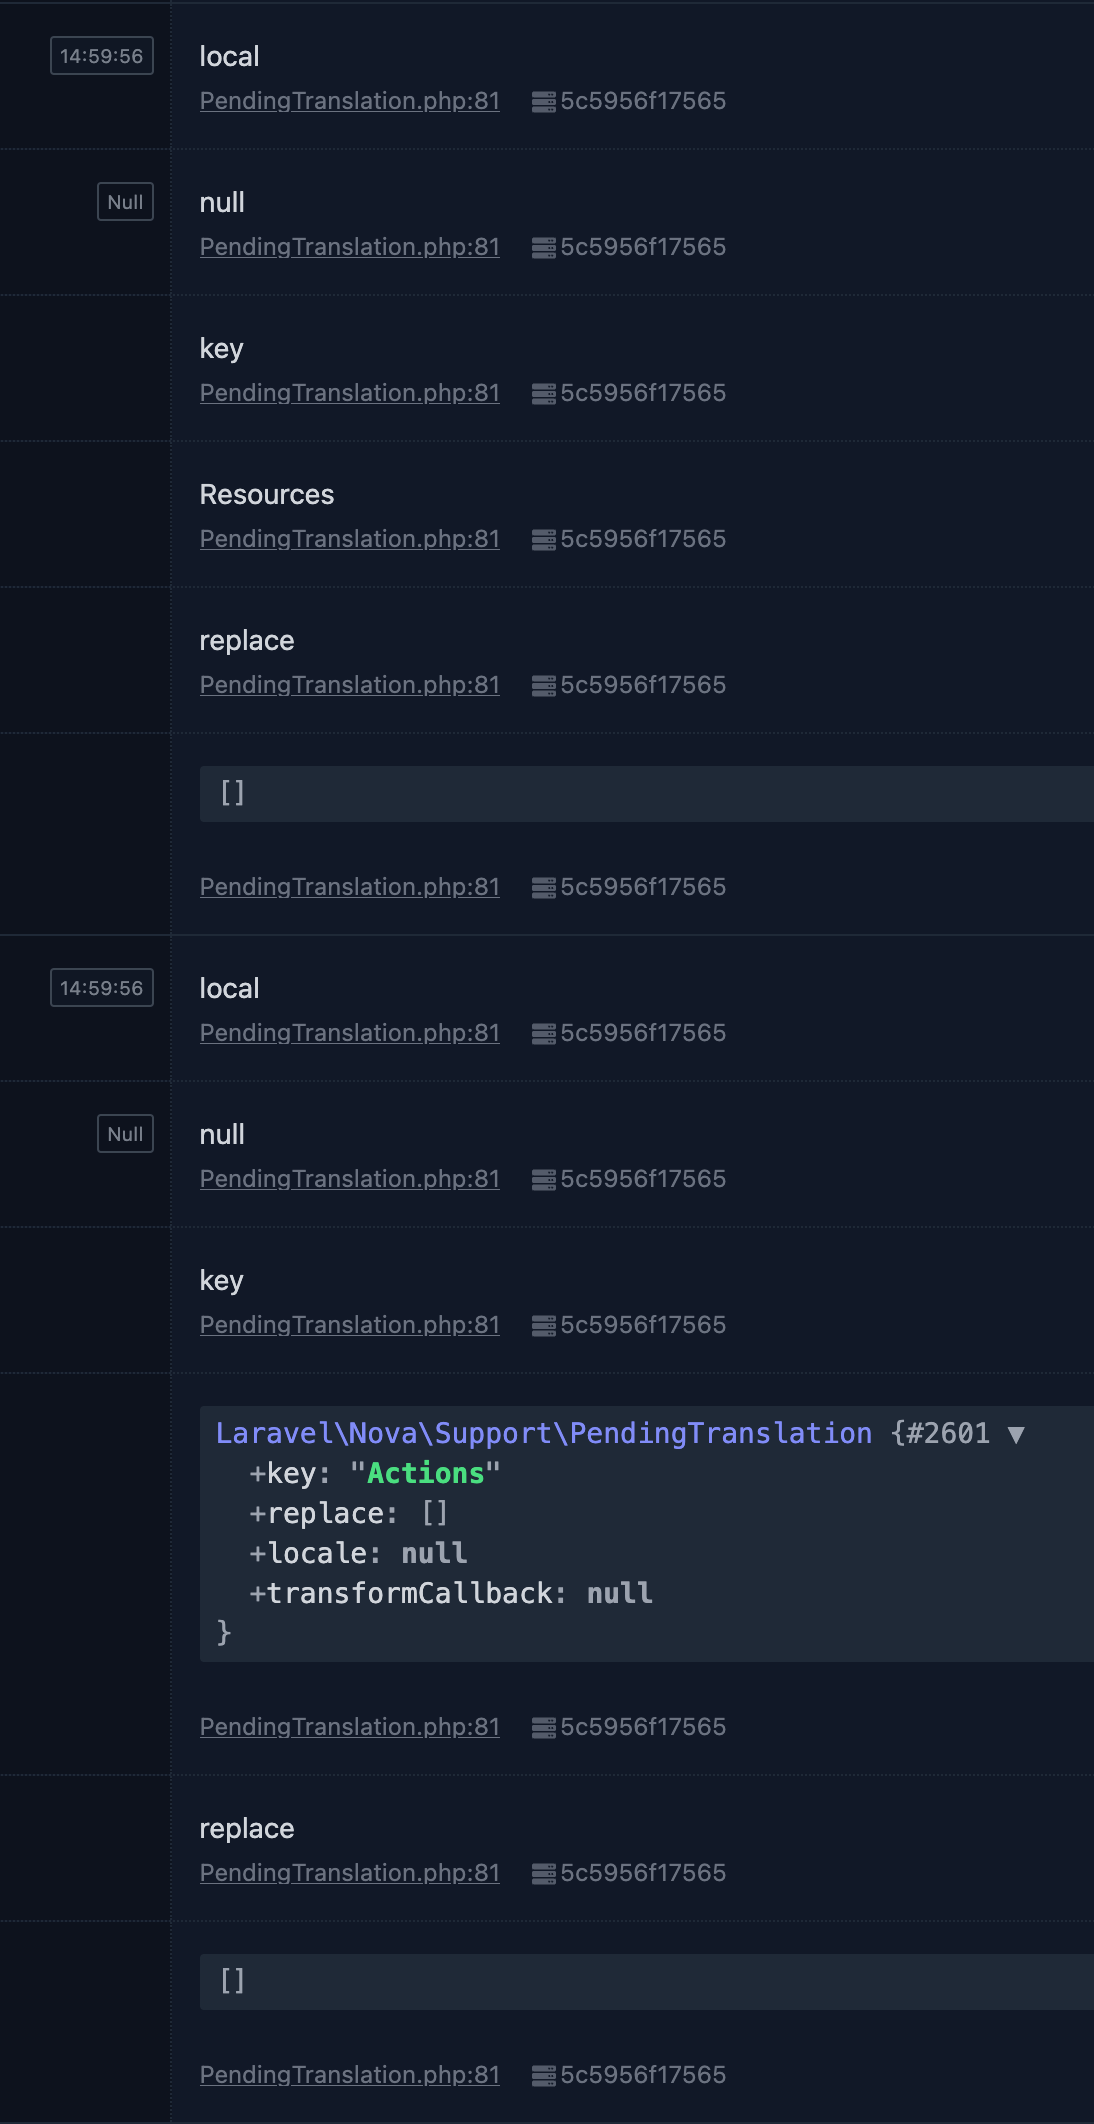The height and width of the screenshot is (2124, 1094).
Task: Open PendingTranslation.php:81 link under Resources
Action: tap(349, 539)
